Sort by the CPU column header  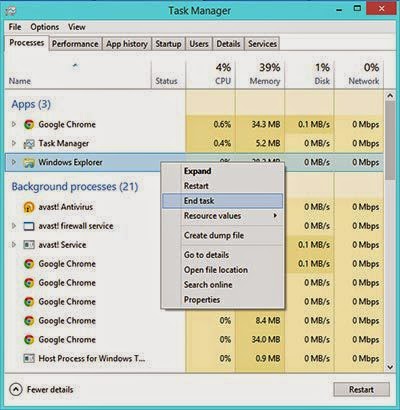(x=210, y=74)
